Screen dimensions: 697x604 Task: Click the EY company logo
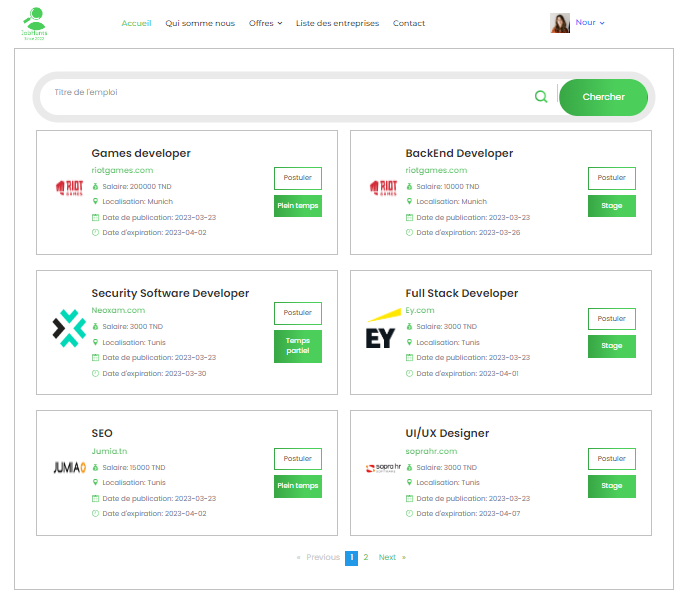[x=381, y=335]
